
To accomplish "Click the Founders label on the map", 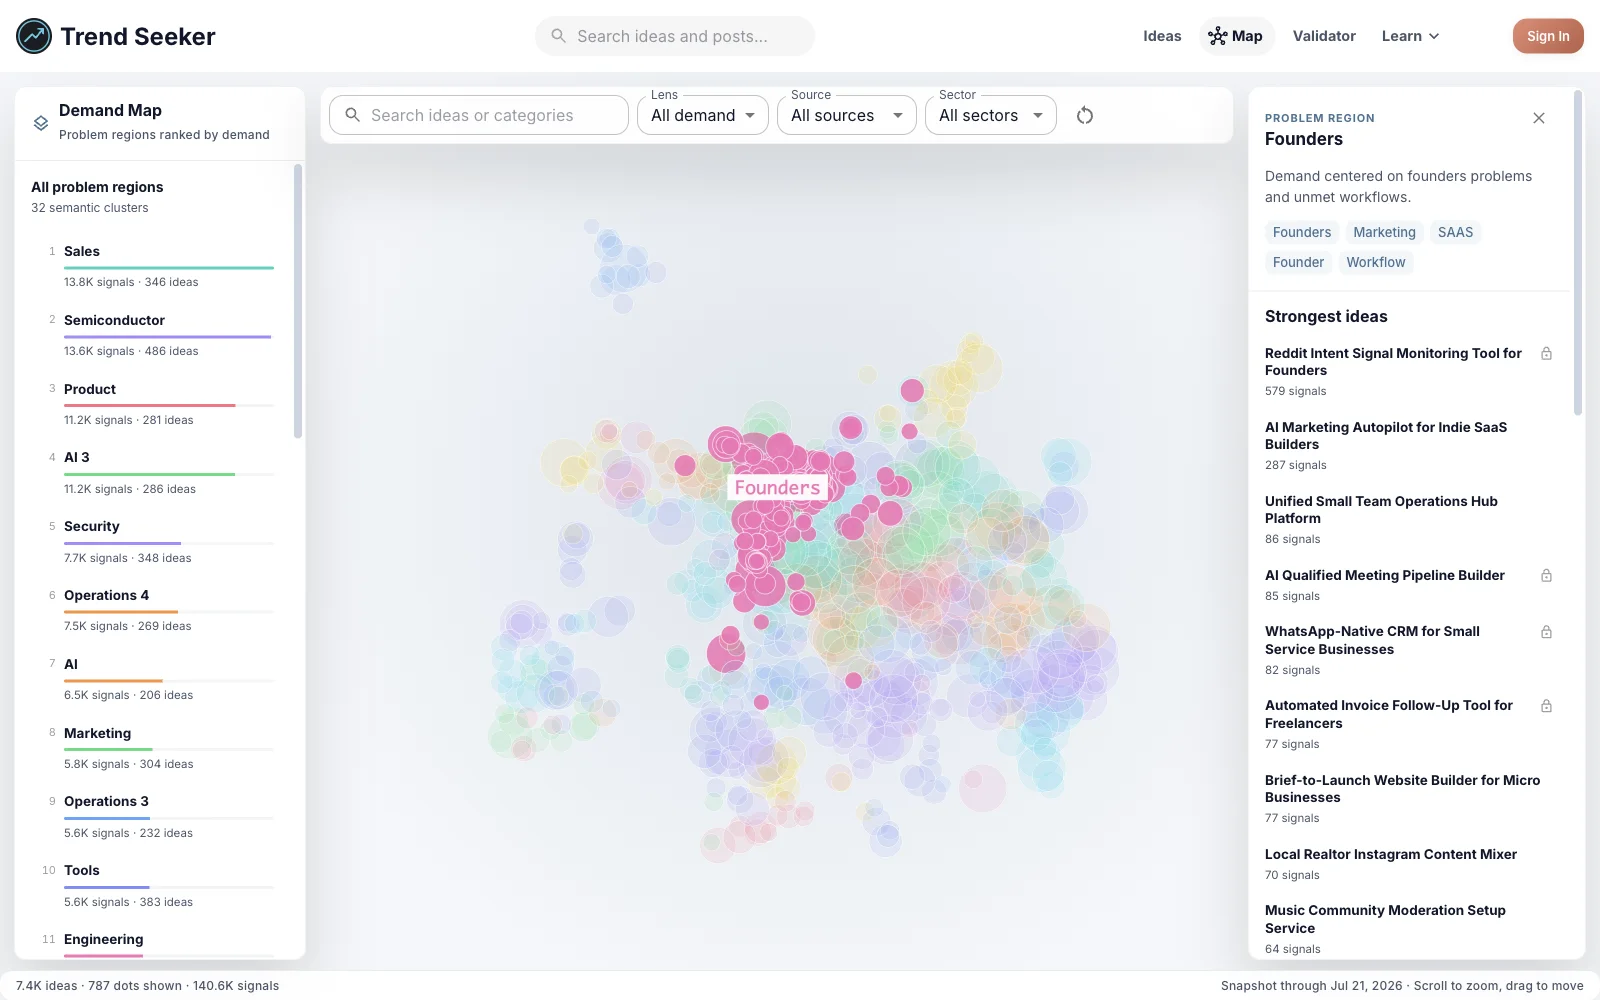I will [x=777, y=487].
